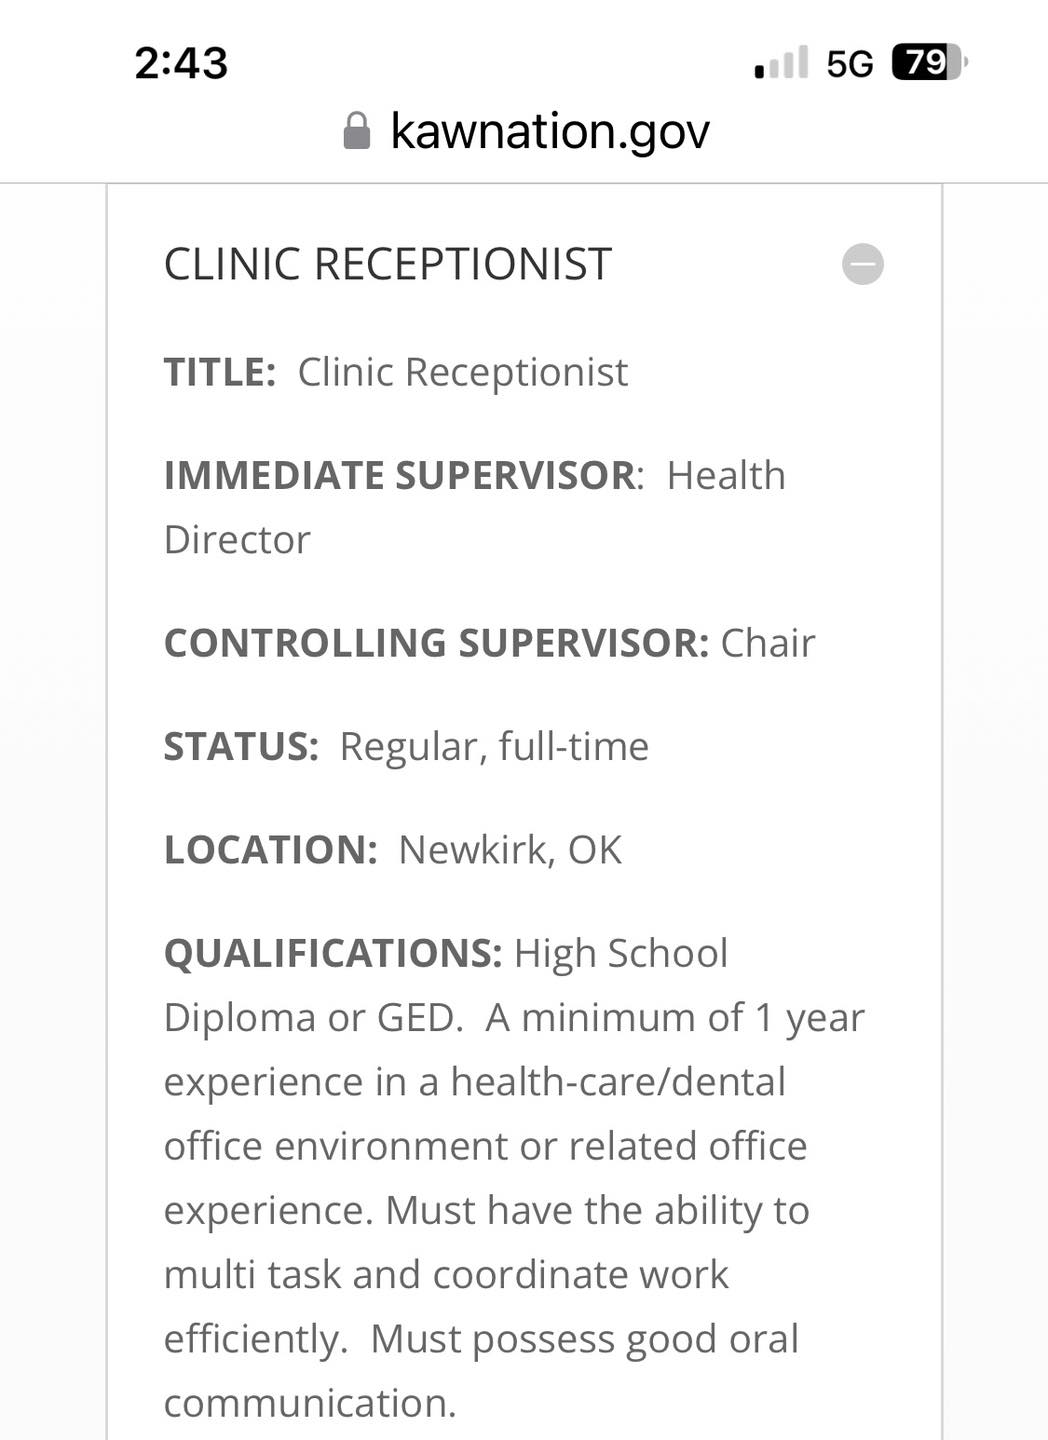Tap the CLINIC RECEPTIONIST accordion heading
Screen dimensions: 1048x1440
pos(388,265)
